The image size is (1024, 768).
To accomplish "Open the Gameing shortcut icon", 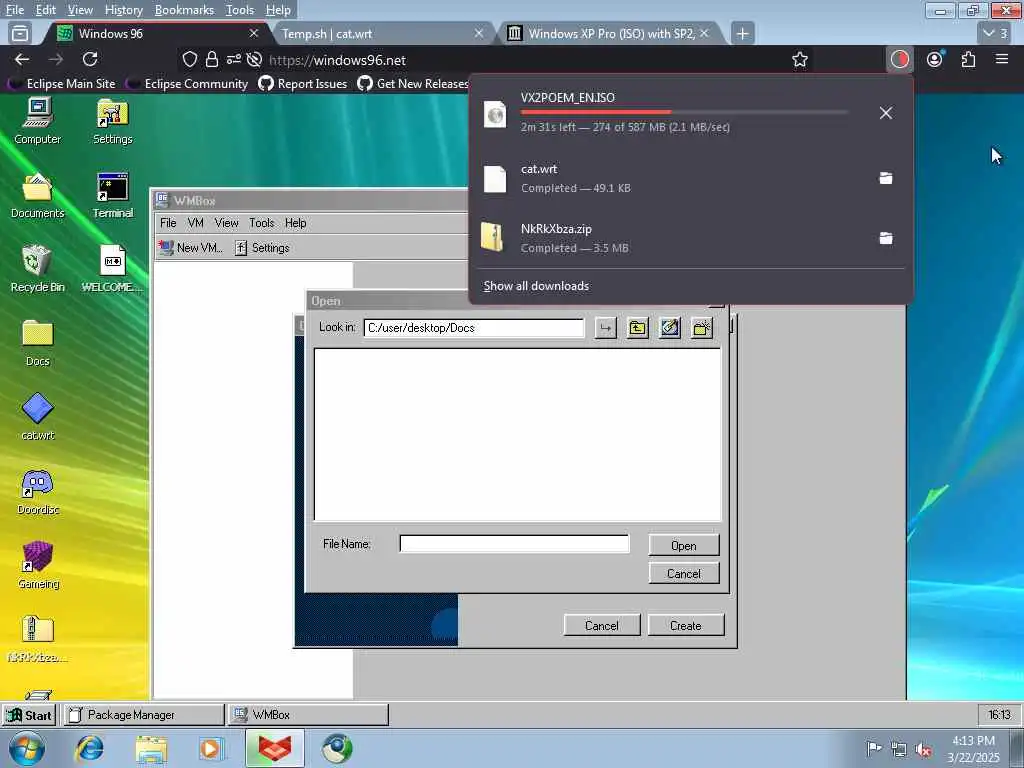I will (x=37, y=566).
